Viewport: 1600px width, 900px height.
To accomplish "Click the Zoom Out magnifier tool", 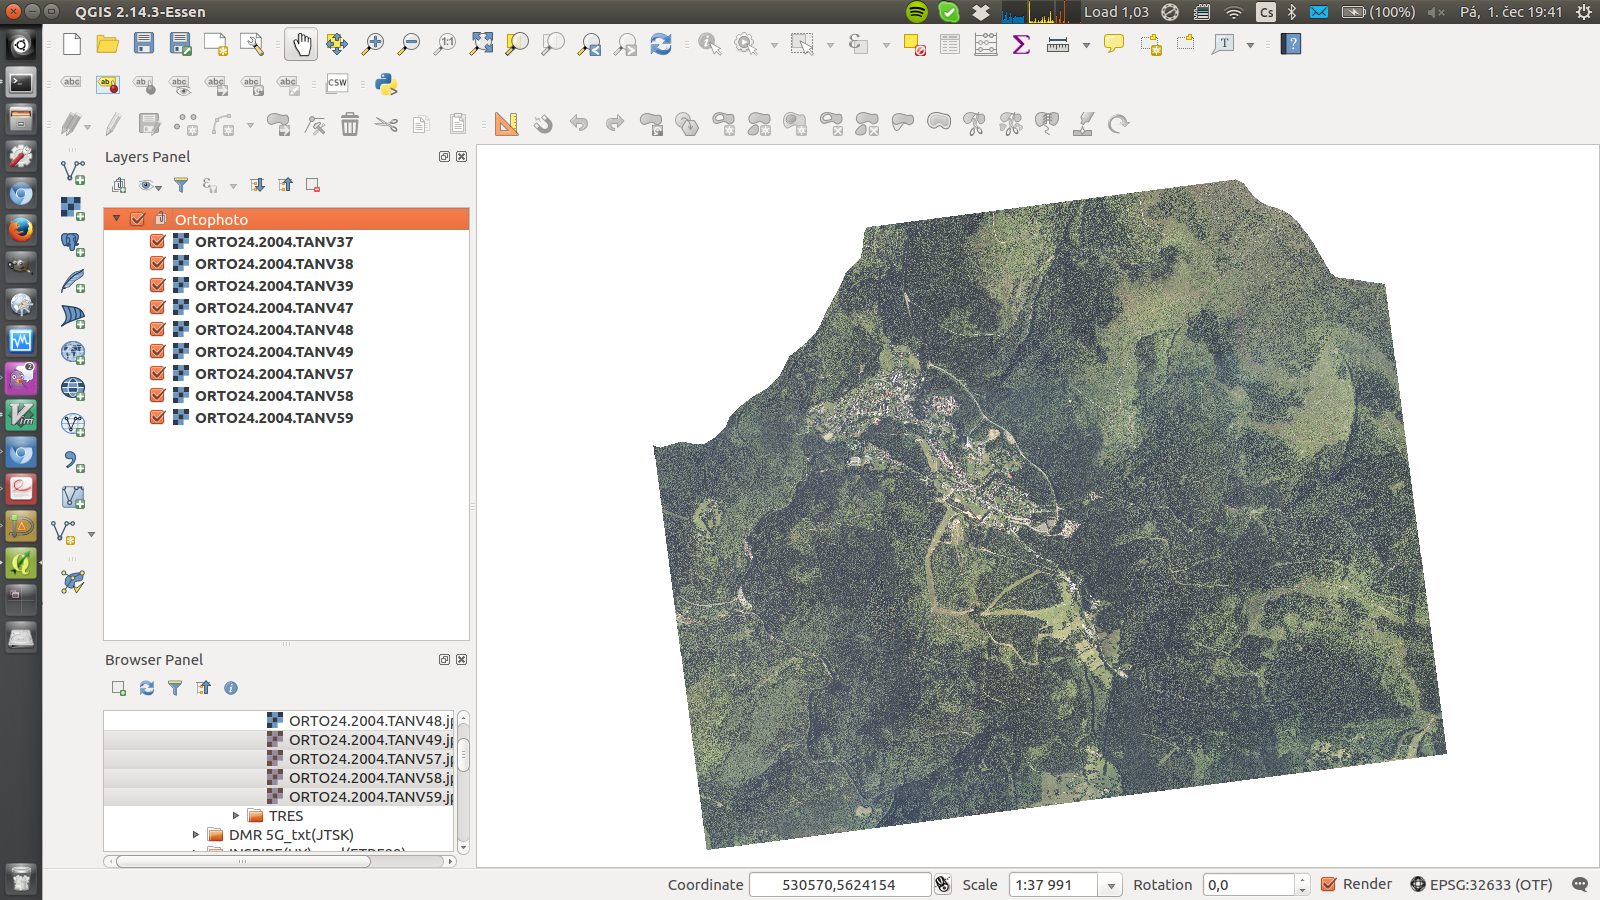I will pyautogui.click(x=409, y=44).
